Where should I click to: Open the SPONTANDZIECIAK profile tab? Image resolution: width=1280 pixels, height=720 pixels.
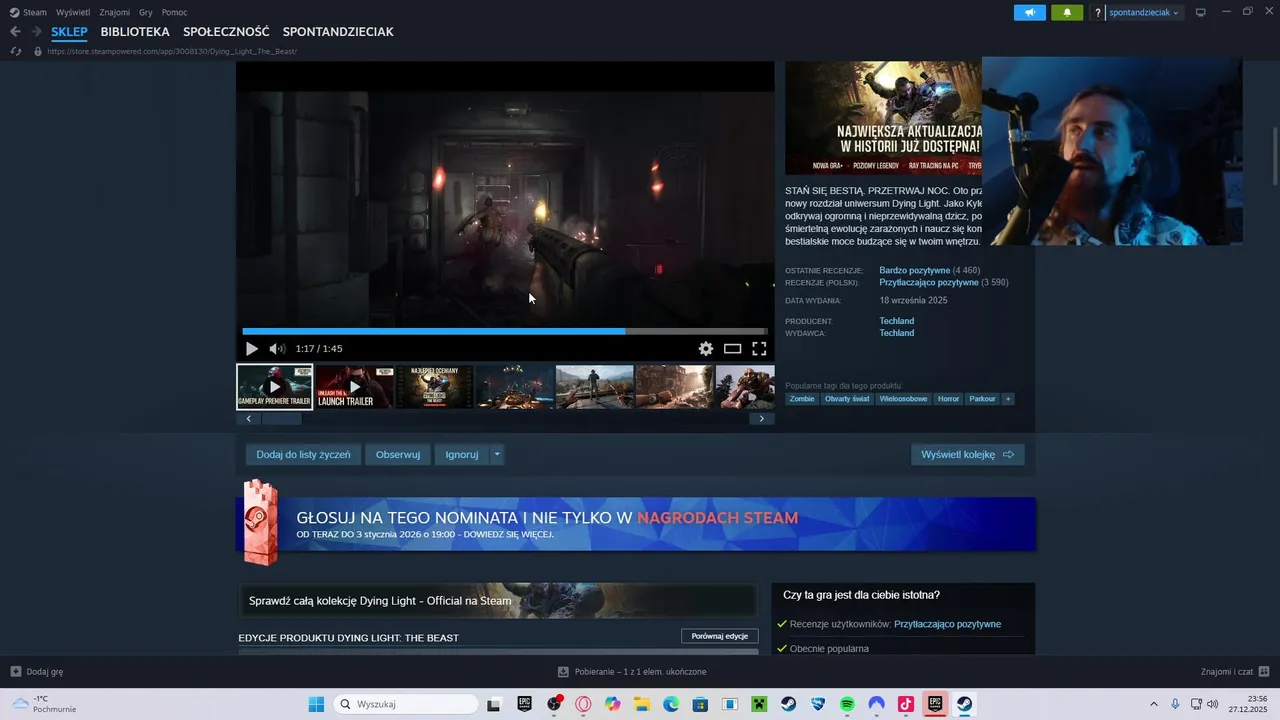338,32
